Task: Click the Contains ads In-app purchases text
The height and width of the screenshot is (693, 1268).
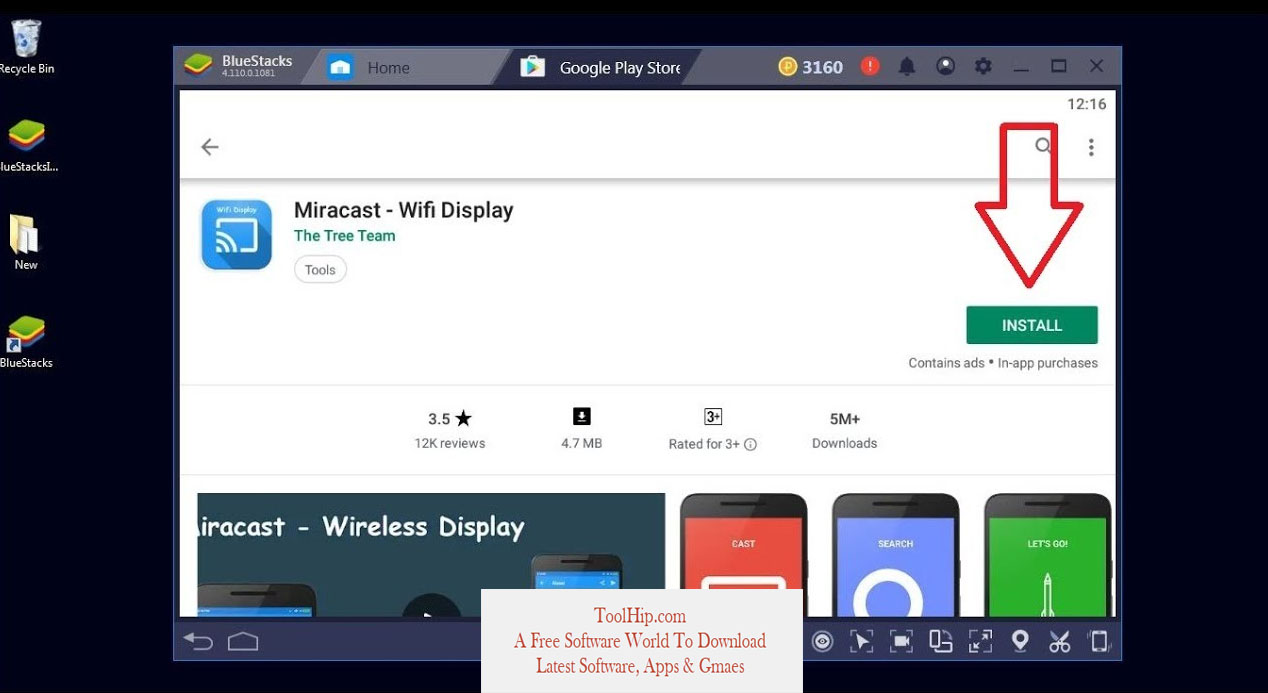Action: tap(1003, 363)
